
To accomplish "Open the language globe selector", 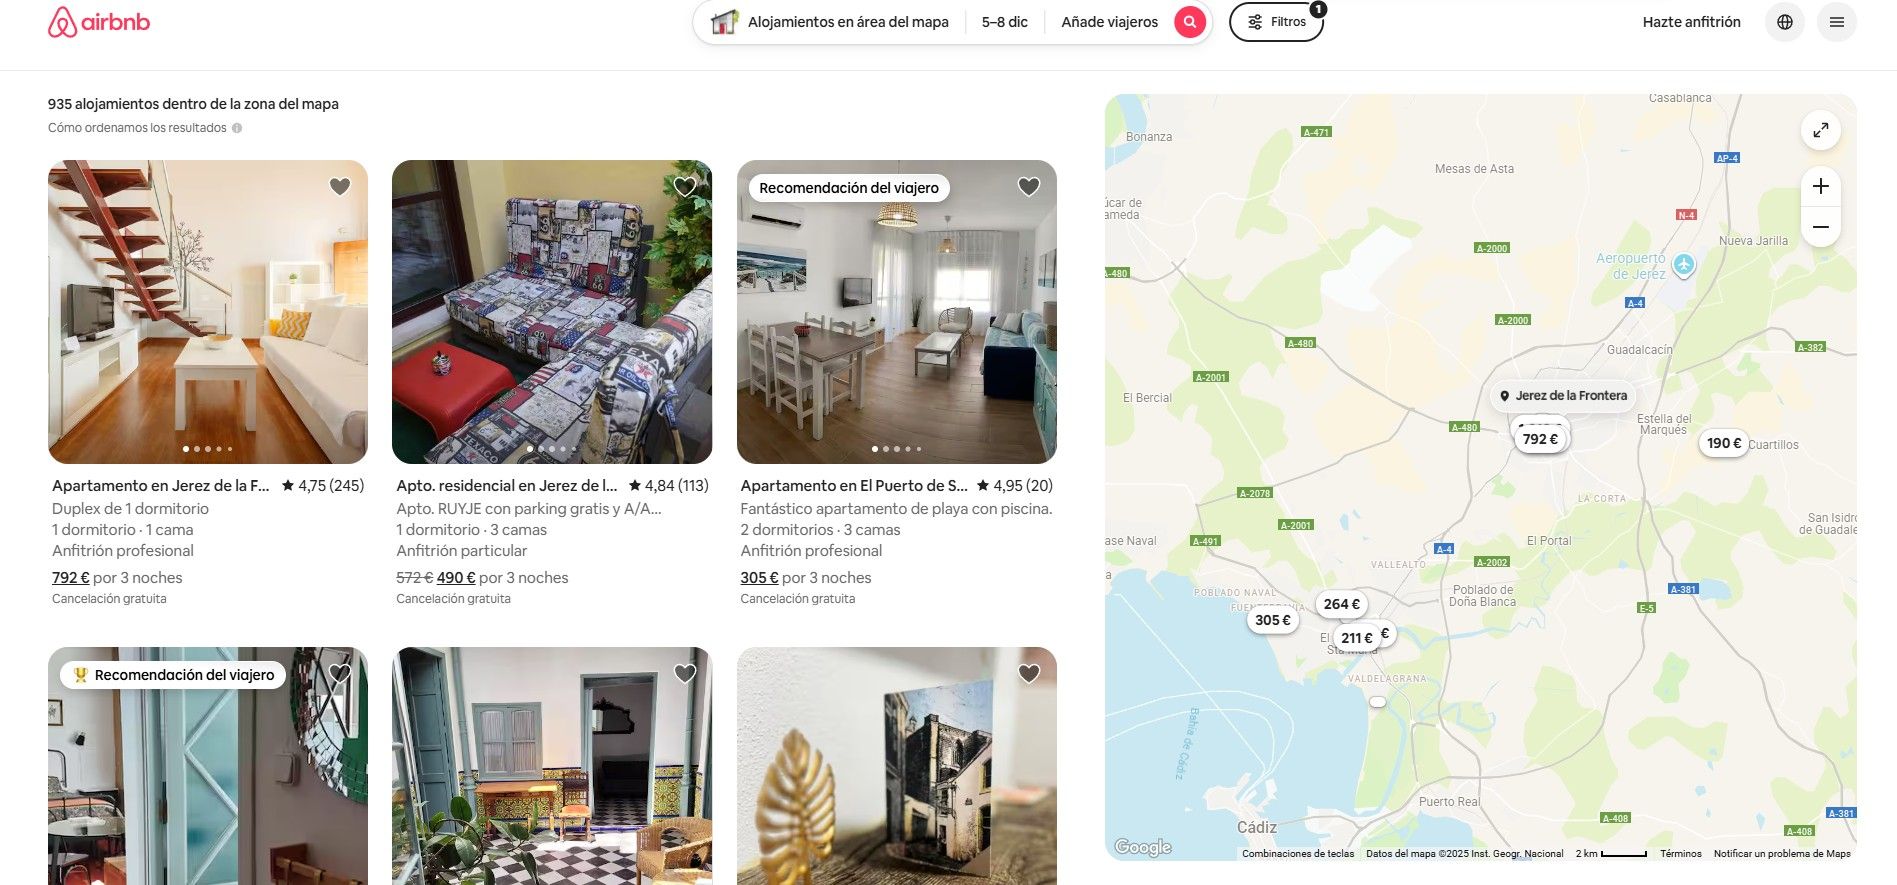I will pyautogui.click(x=1785, y=22).
